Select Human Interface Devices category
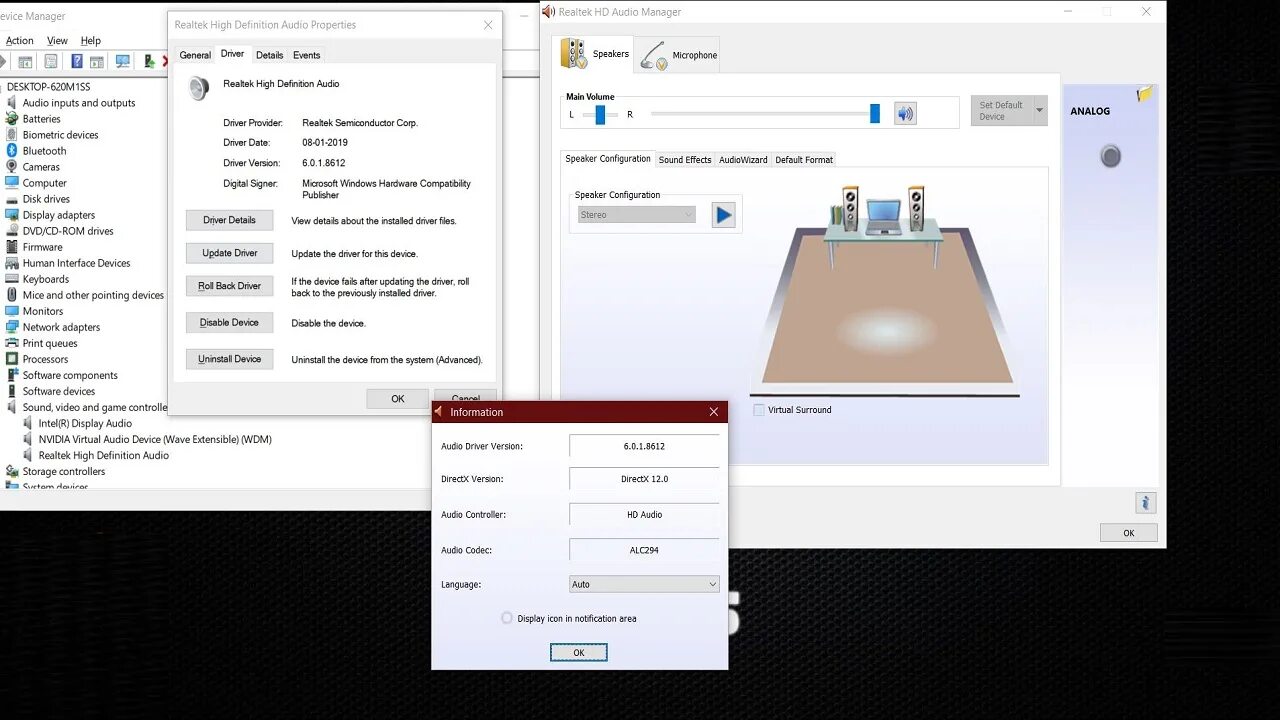 tap(76, 263)
